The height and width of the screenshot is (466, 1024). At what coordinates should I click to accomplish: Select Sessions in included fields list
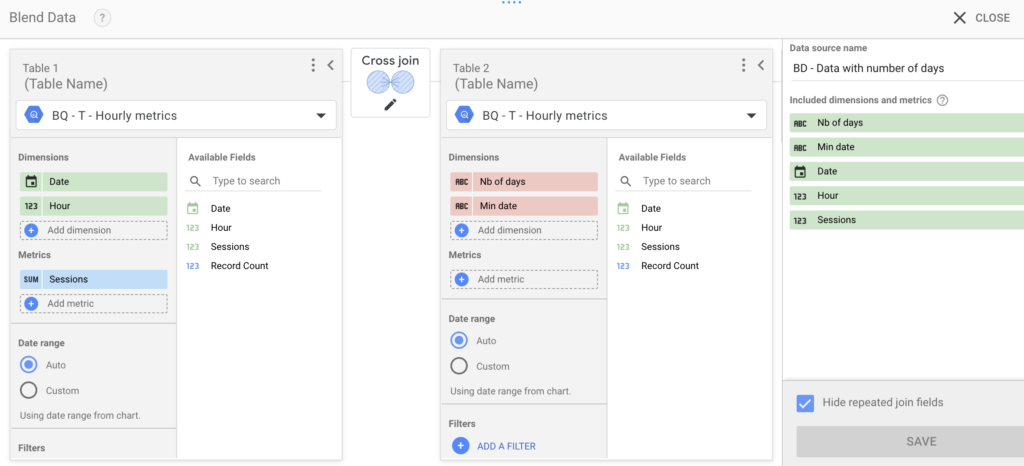tap(906, 220)
